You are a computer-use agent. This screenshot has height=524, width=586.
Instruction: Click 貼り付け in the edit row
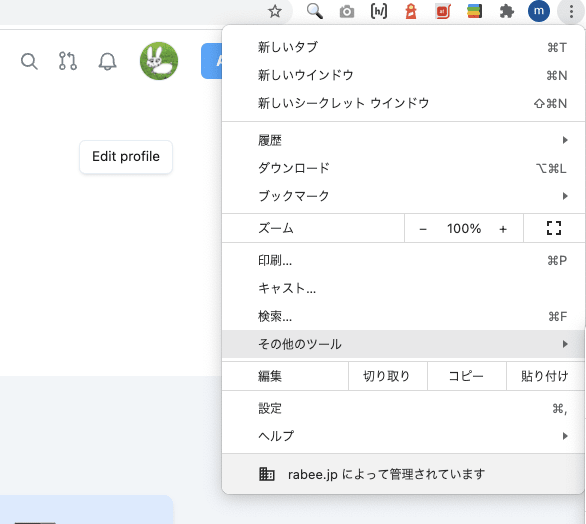[546, 376]
